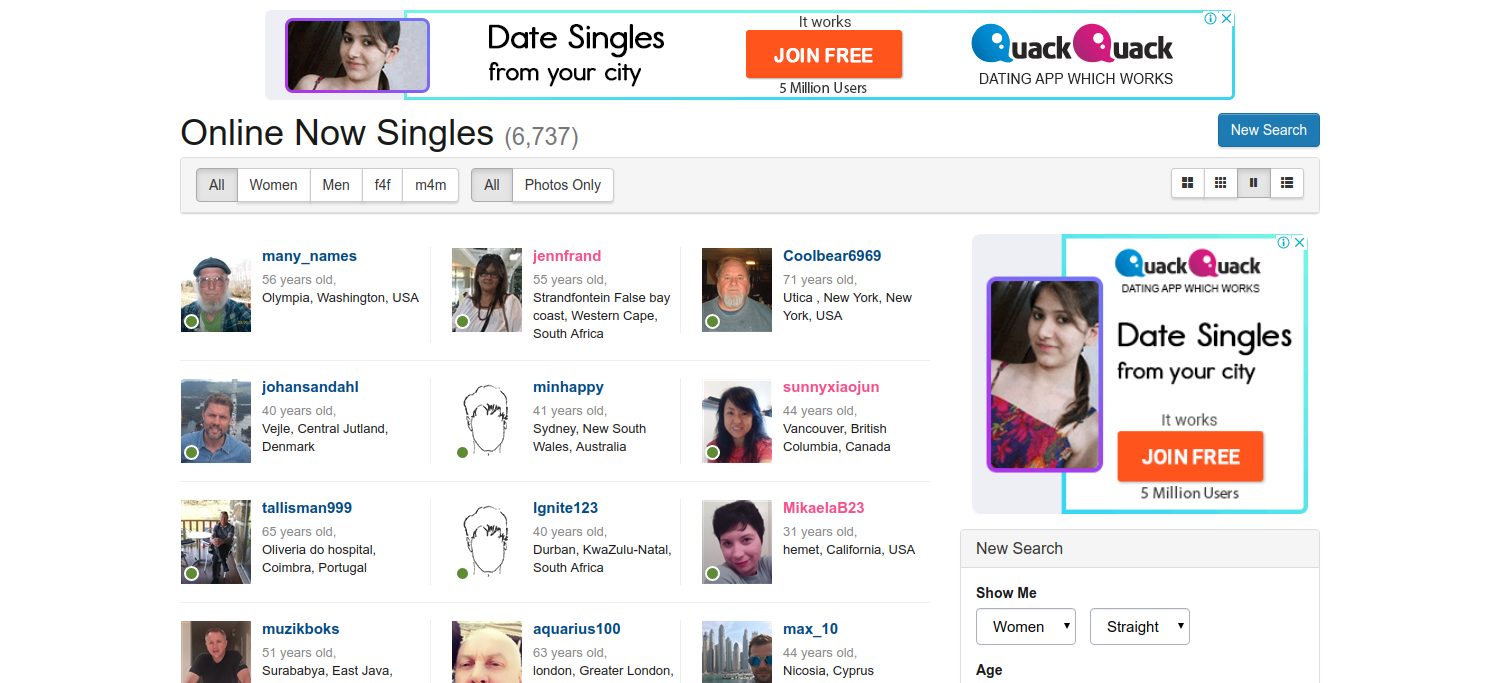Filter results to Women only
1507x683 pixels.
(273, 185)
